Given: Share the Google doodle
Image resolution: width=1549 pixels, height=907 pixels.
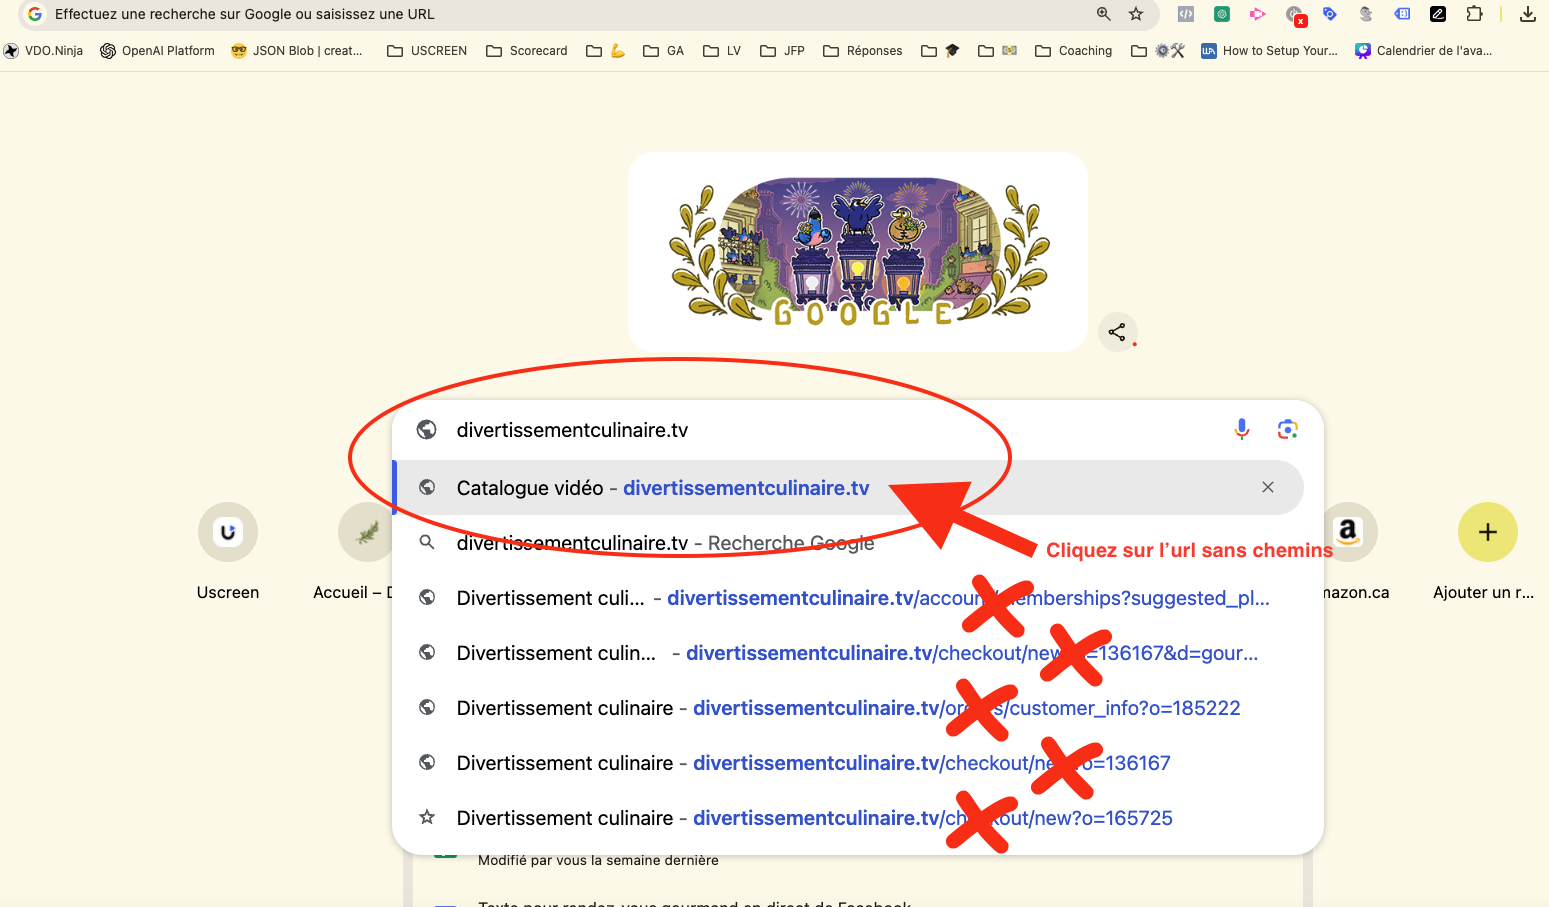Looking at the screenshot, I should [1117, 332].
